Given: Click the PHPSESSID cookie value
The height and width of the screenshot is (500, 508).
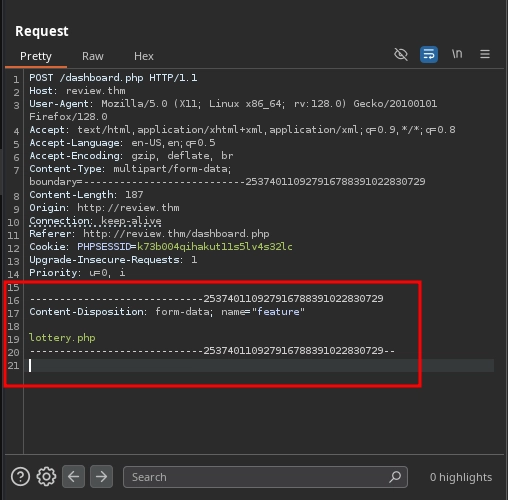Looking at the screenshot, I should pyautogui.click(x=215, y=247).
